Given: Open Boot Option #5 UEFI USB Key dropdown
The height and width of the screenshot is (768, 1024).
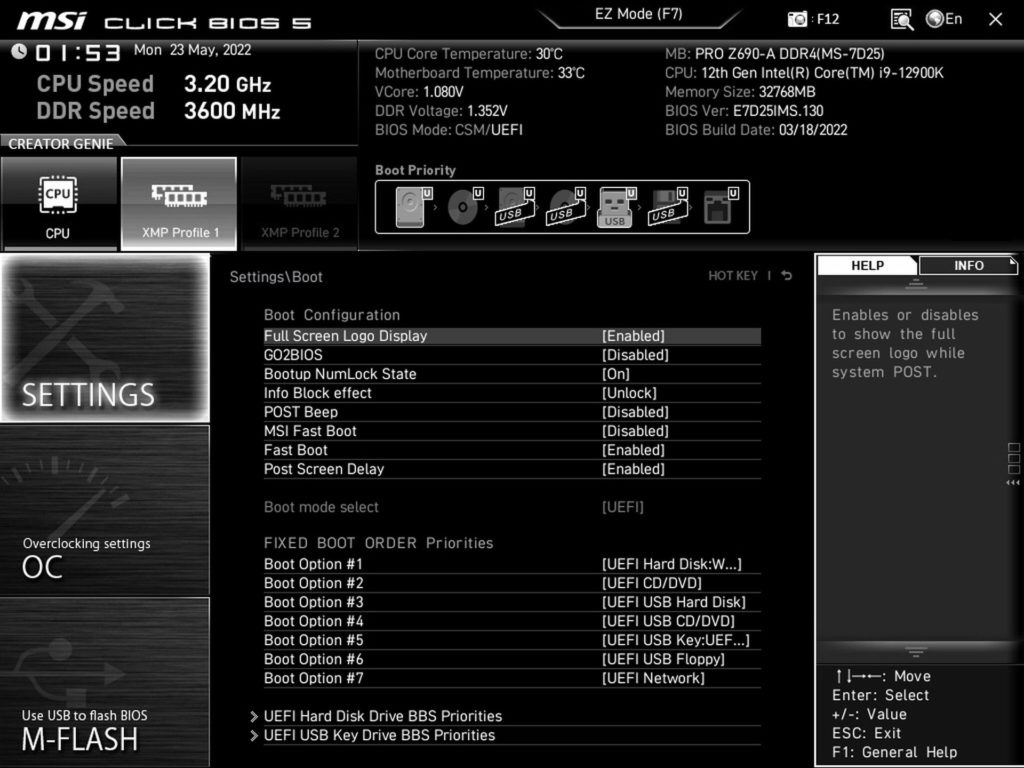Looking at the screenshot, I should pos(675,639).
